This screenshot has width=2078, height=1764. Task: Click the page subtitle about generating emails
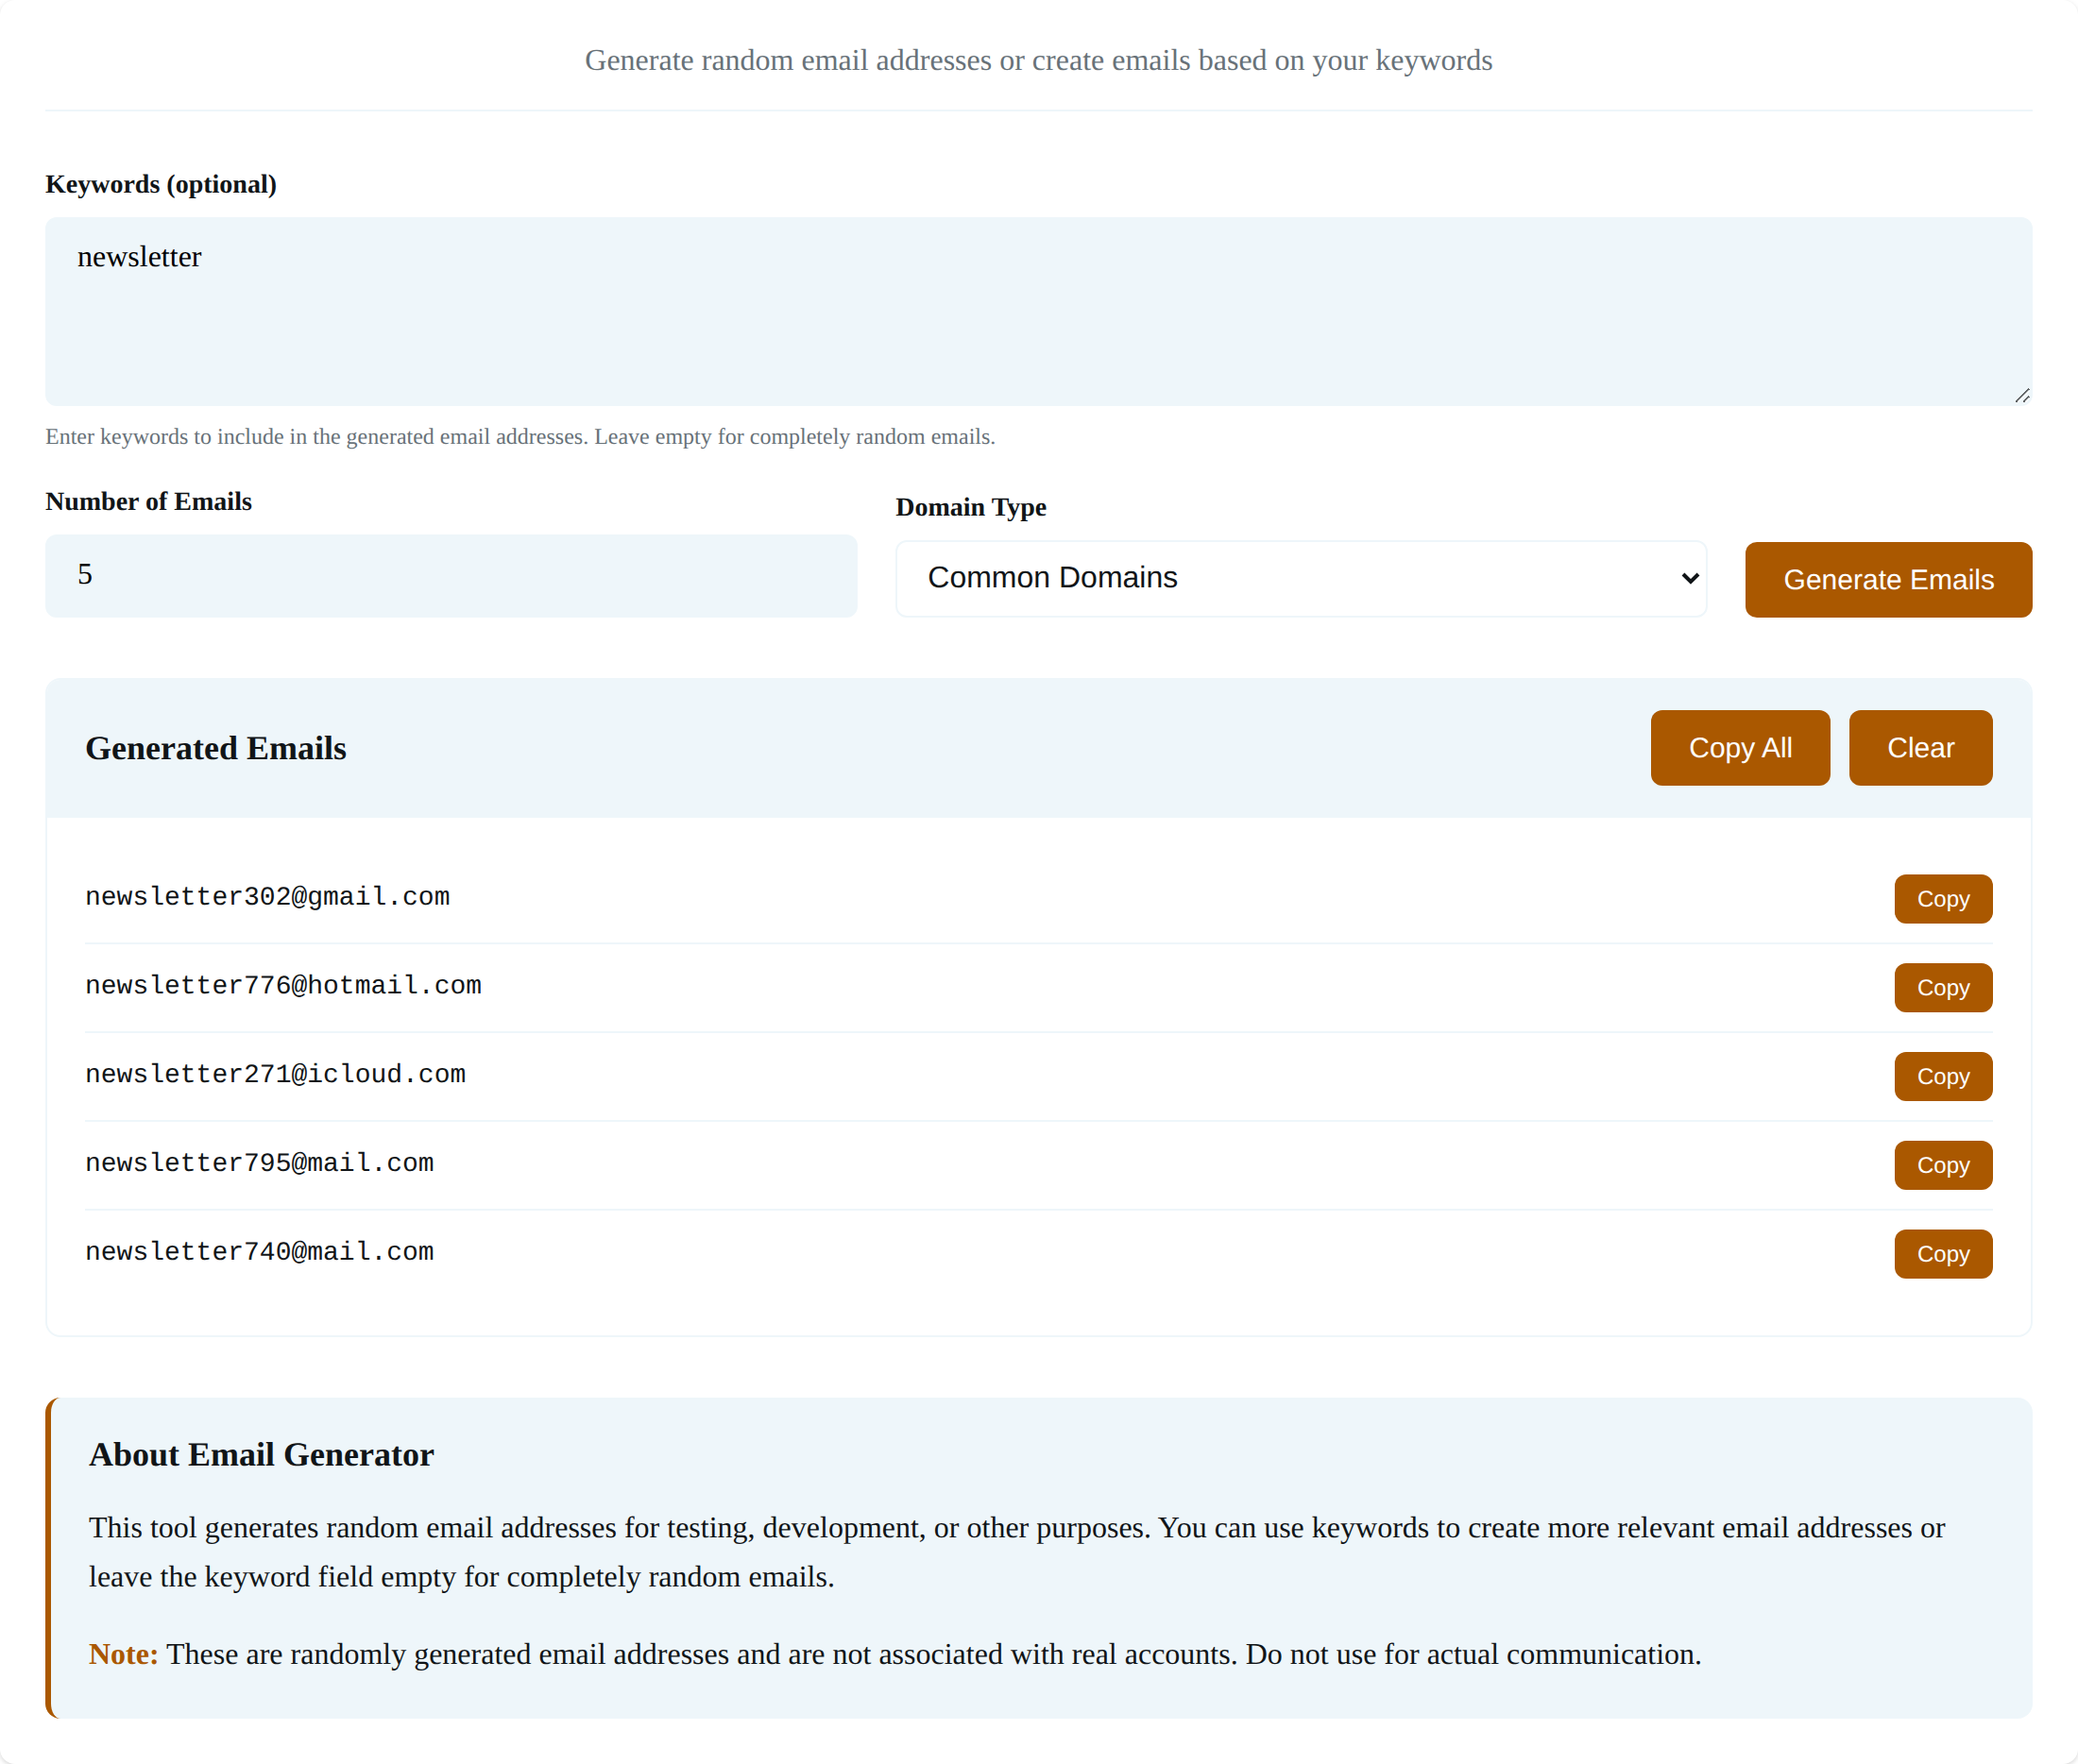[1038, 60]
